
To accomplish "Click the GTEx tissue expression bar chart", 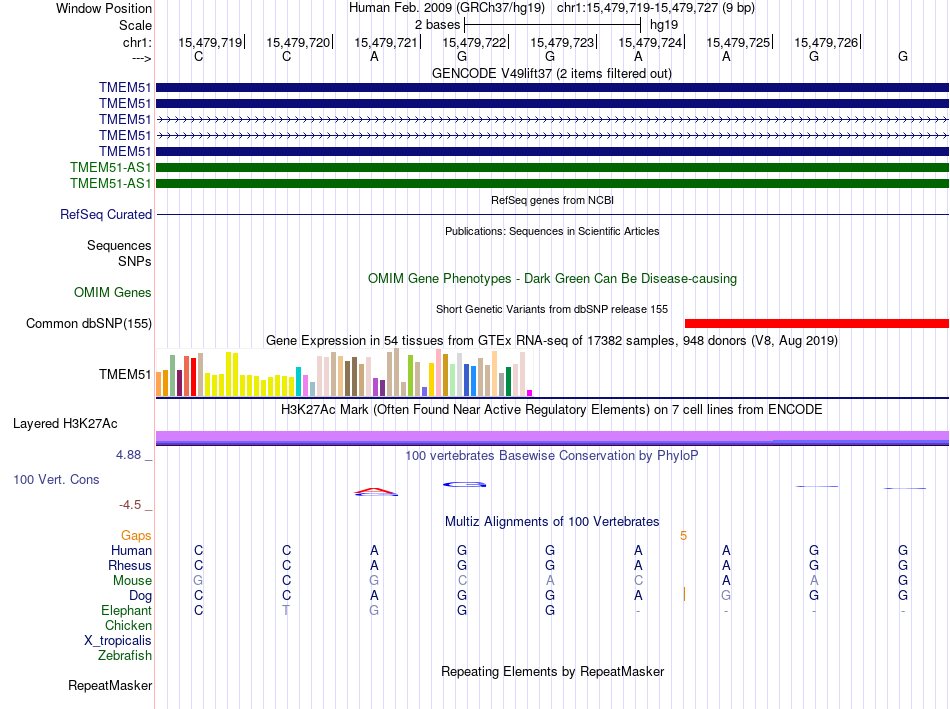I will (x=344, y=373).
